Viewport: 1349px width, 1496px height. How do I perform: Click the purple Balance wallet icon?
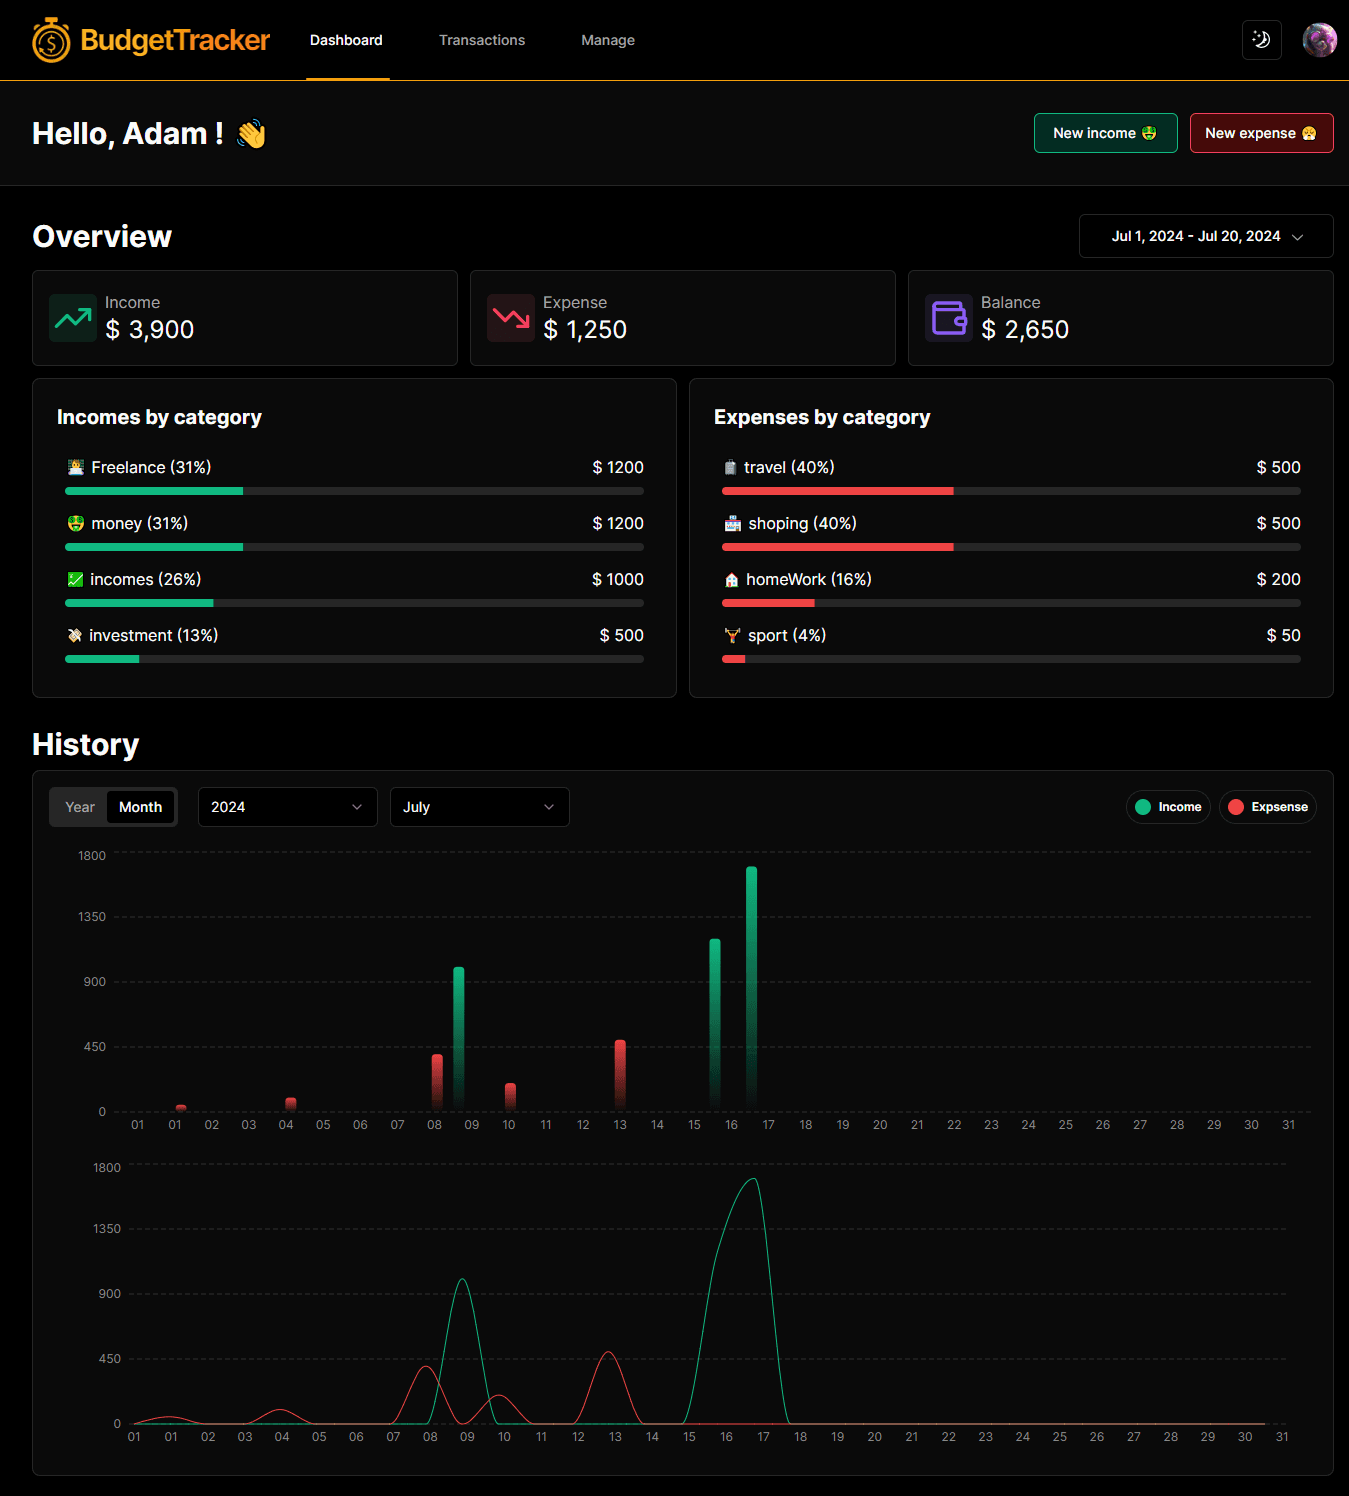point(949,318)
